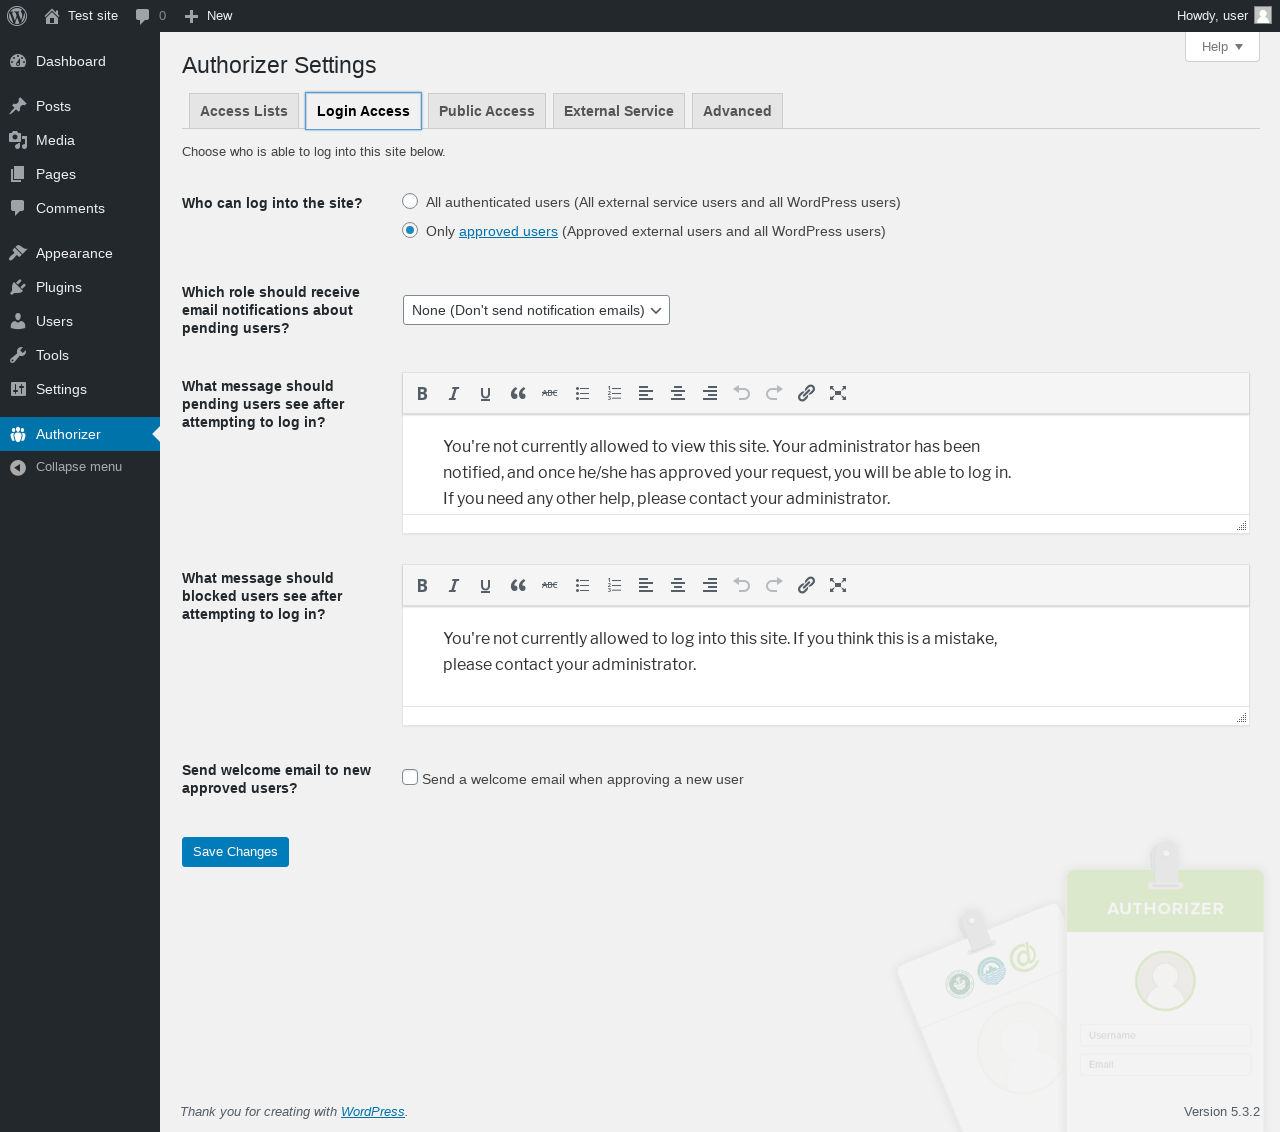Switch to the Login Access tab
The height and width of the screenshot is (1132, 1280).
(x=363, y=111)
